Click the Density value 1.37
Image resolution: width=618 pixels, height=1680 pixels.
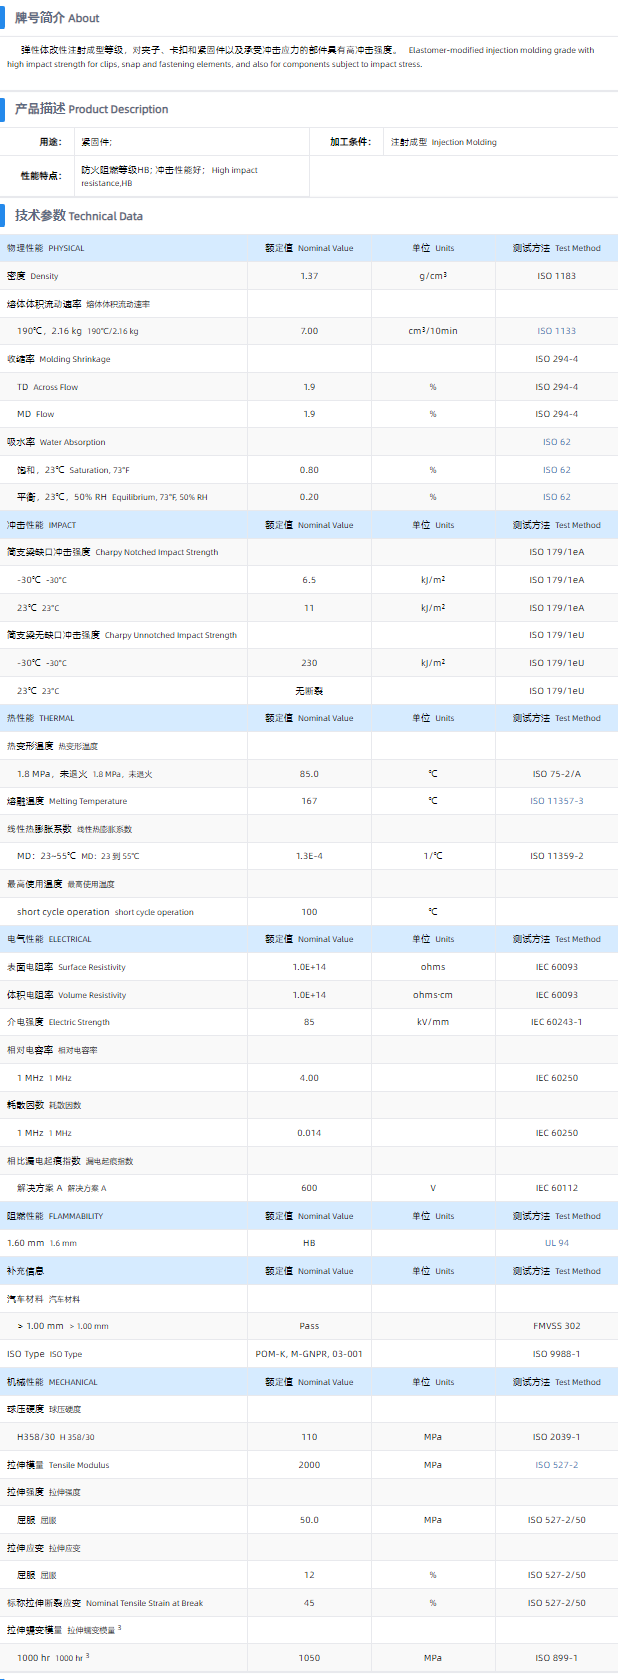pyautogui.click(x=309, y=276)
